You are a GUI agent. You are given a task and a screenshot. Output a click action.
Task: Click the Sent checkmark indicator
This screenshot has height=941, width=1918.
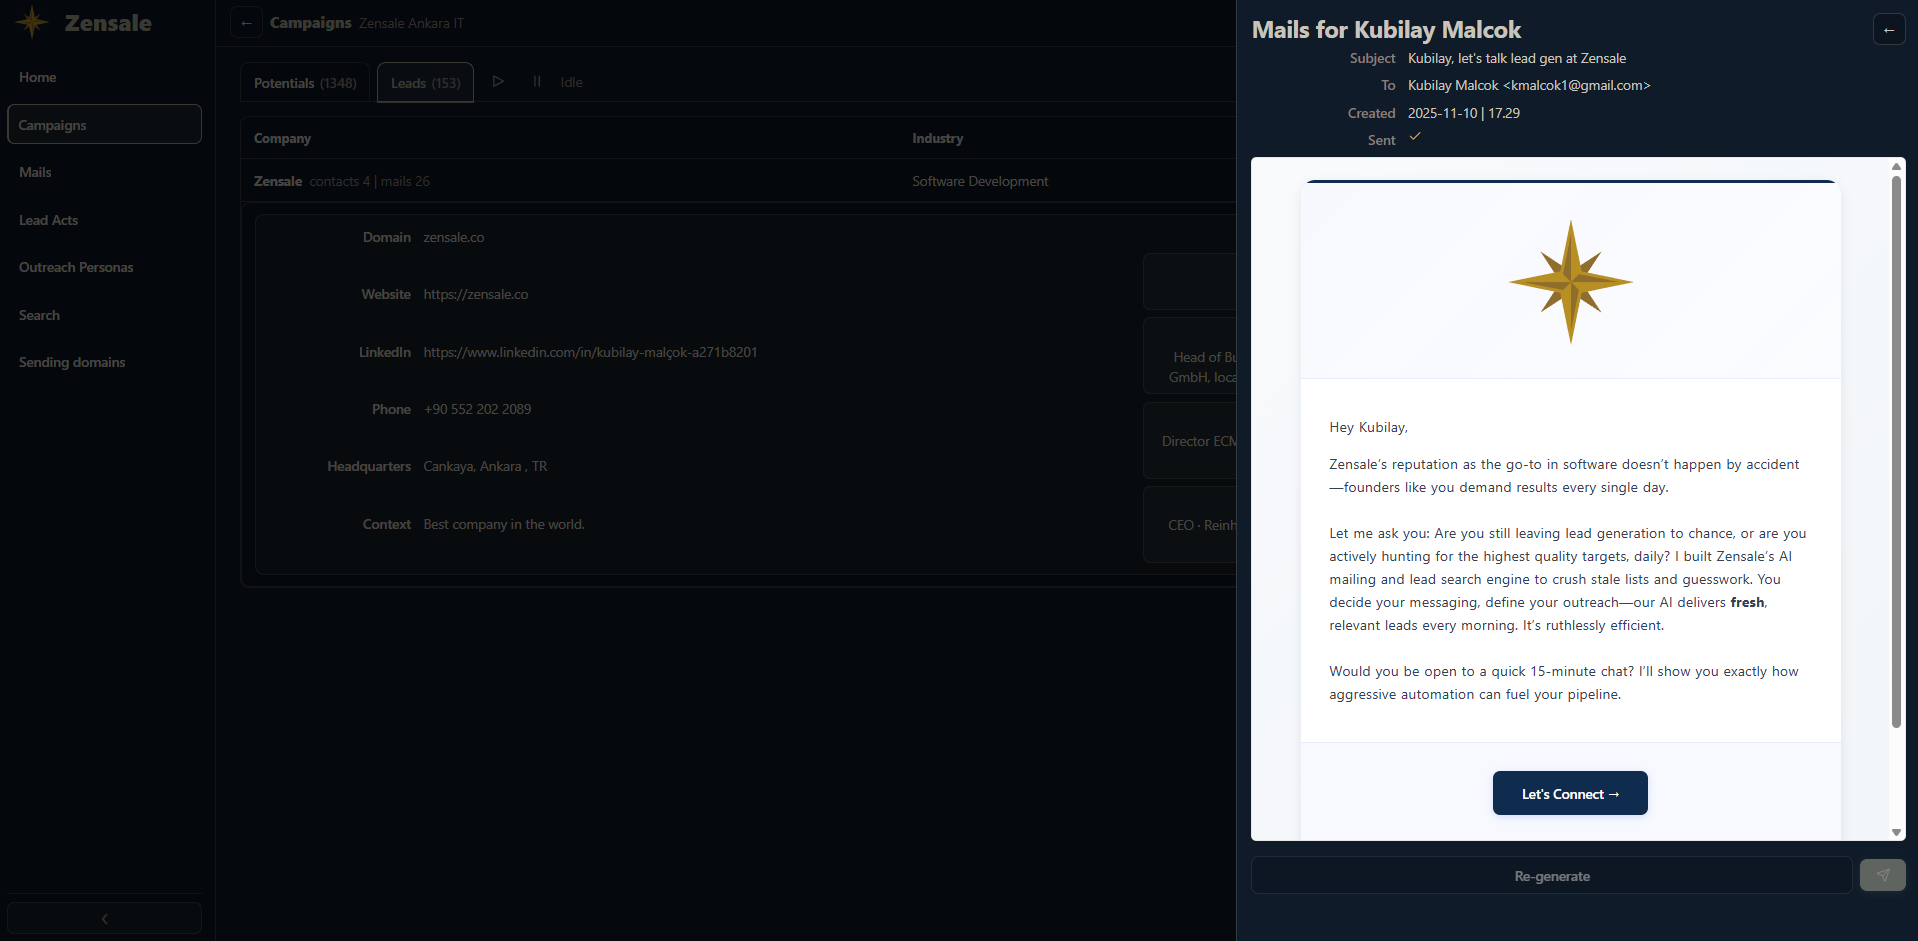point(1415,137)
